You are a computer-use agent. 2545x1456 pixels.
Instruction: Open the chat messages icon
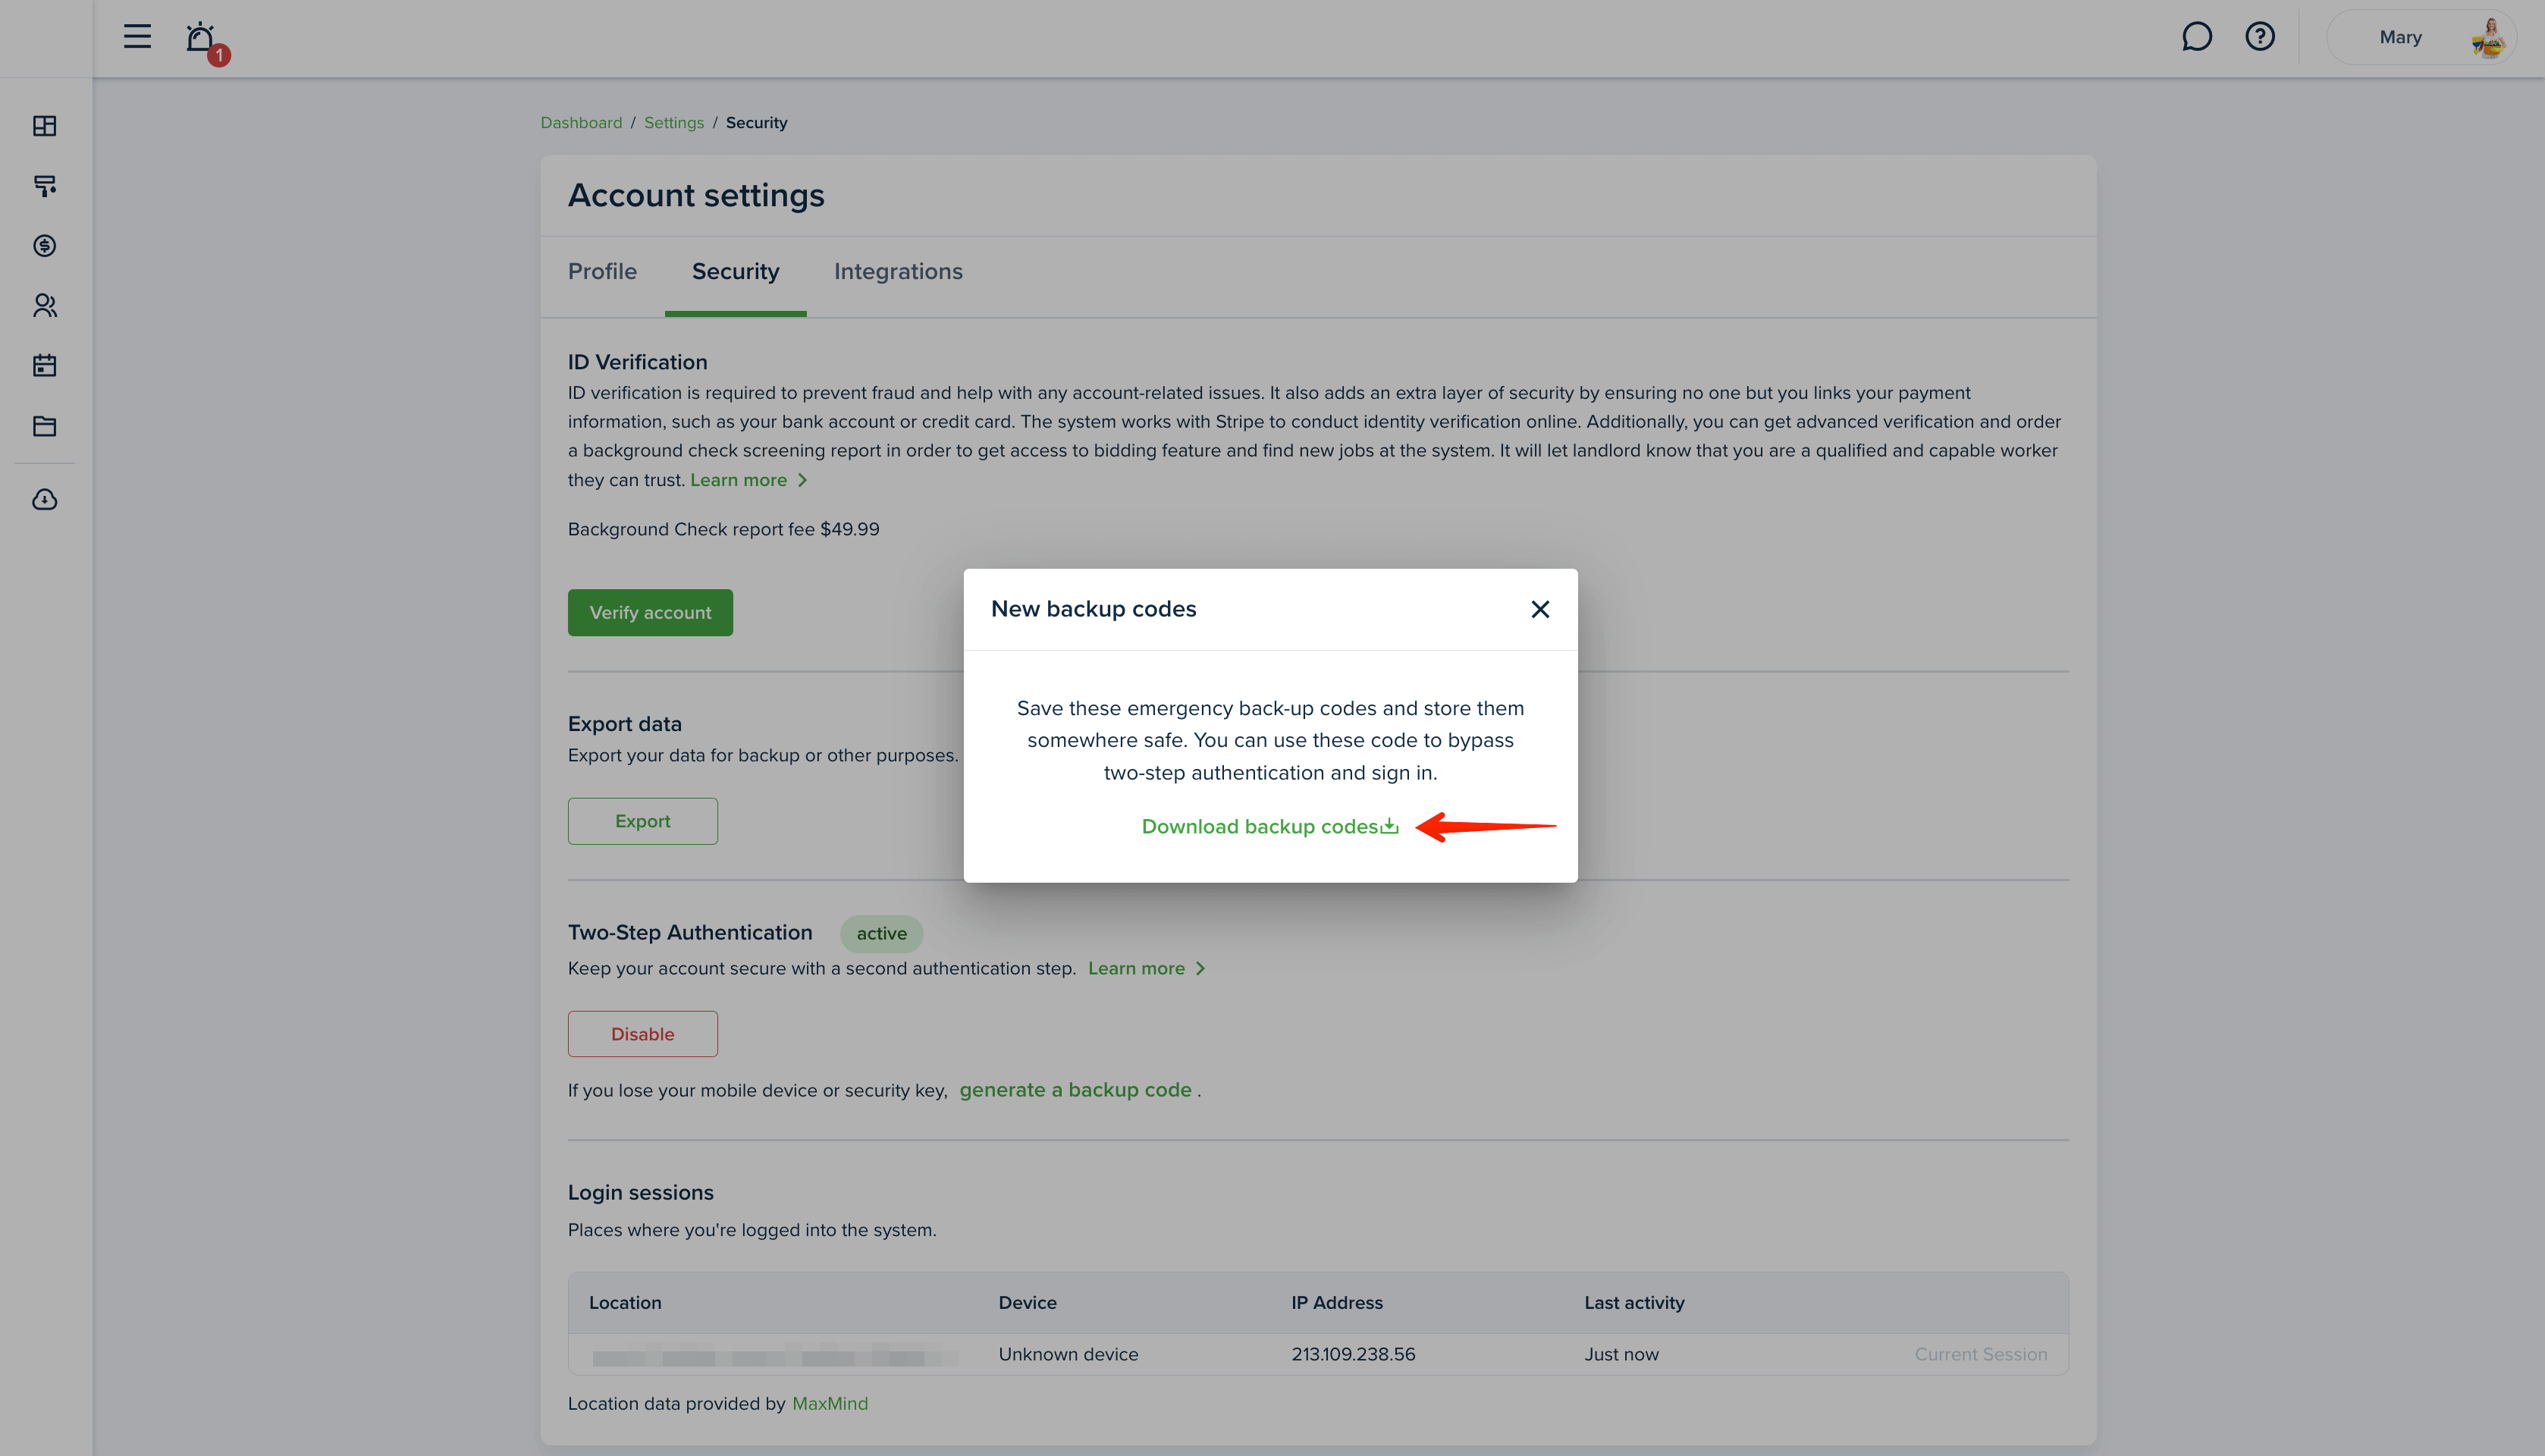[x=2196, y=37]
